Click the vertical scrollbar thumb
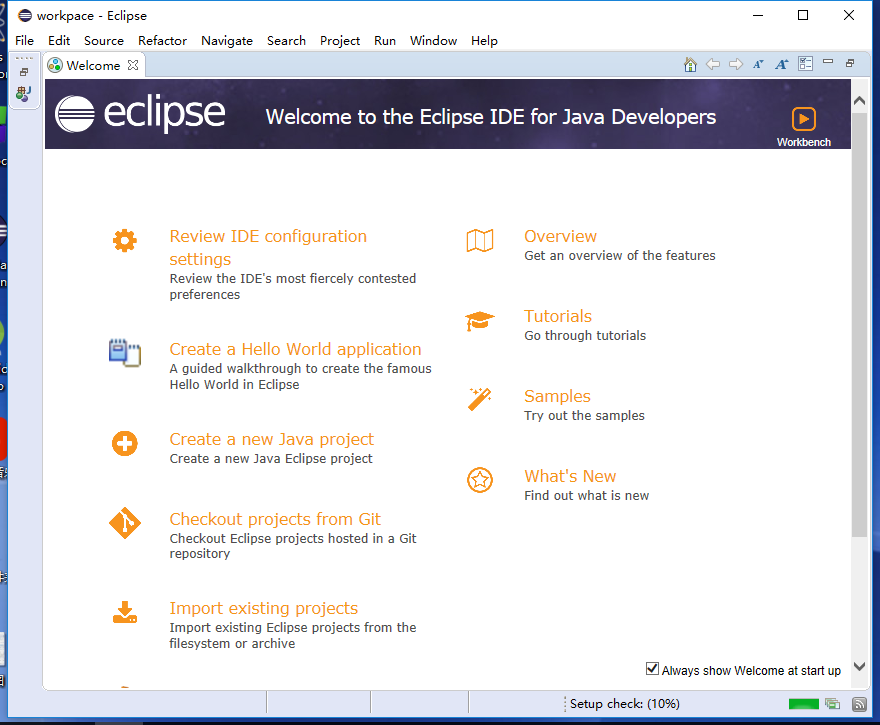 click(859, 324)
